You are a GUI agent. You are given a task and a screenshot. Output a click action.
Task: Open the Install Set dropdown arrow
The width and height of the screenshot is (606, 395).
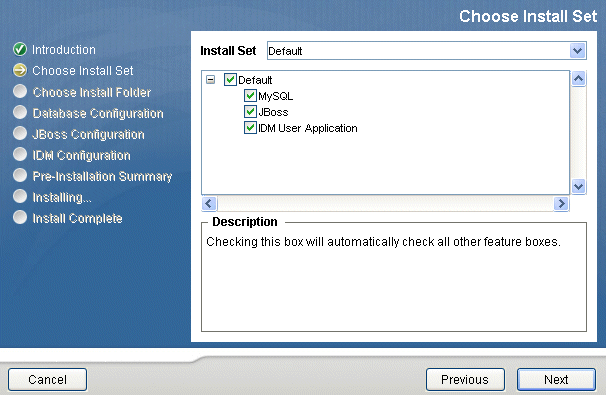(577, 51)
